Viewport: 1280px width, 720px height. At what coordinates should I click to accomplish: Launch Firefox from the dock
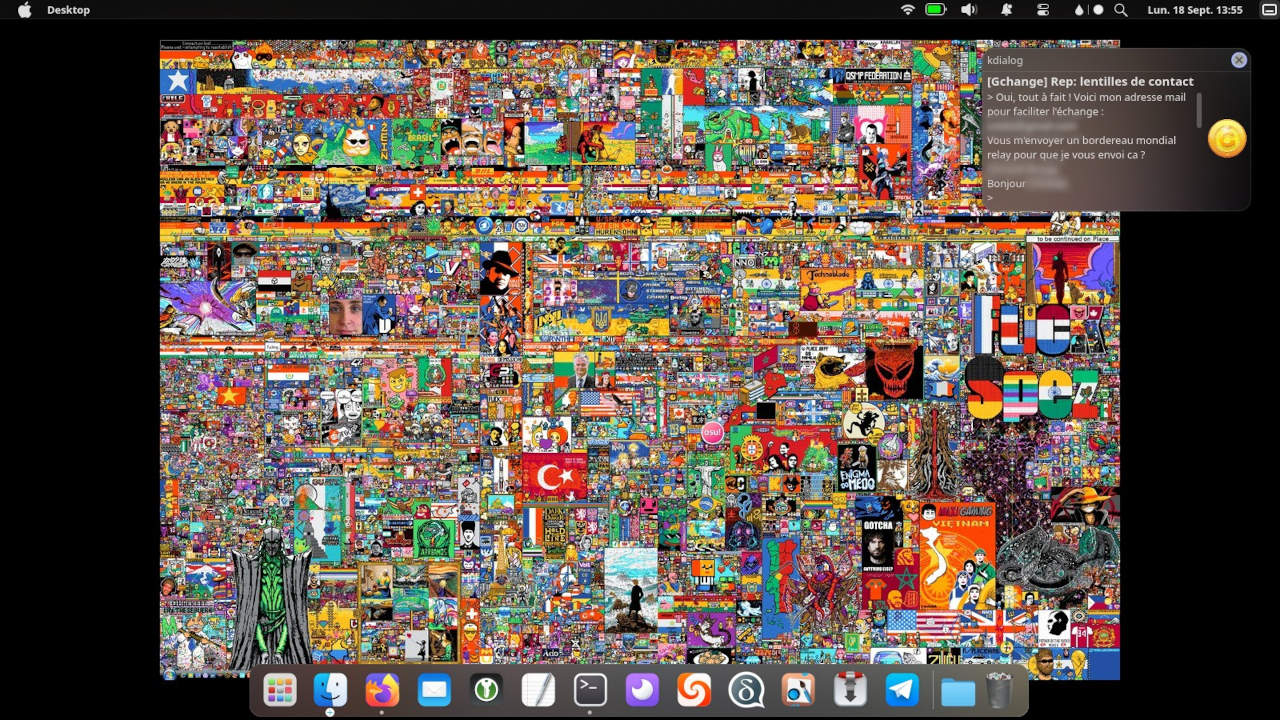(382, 690)
